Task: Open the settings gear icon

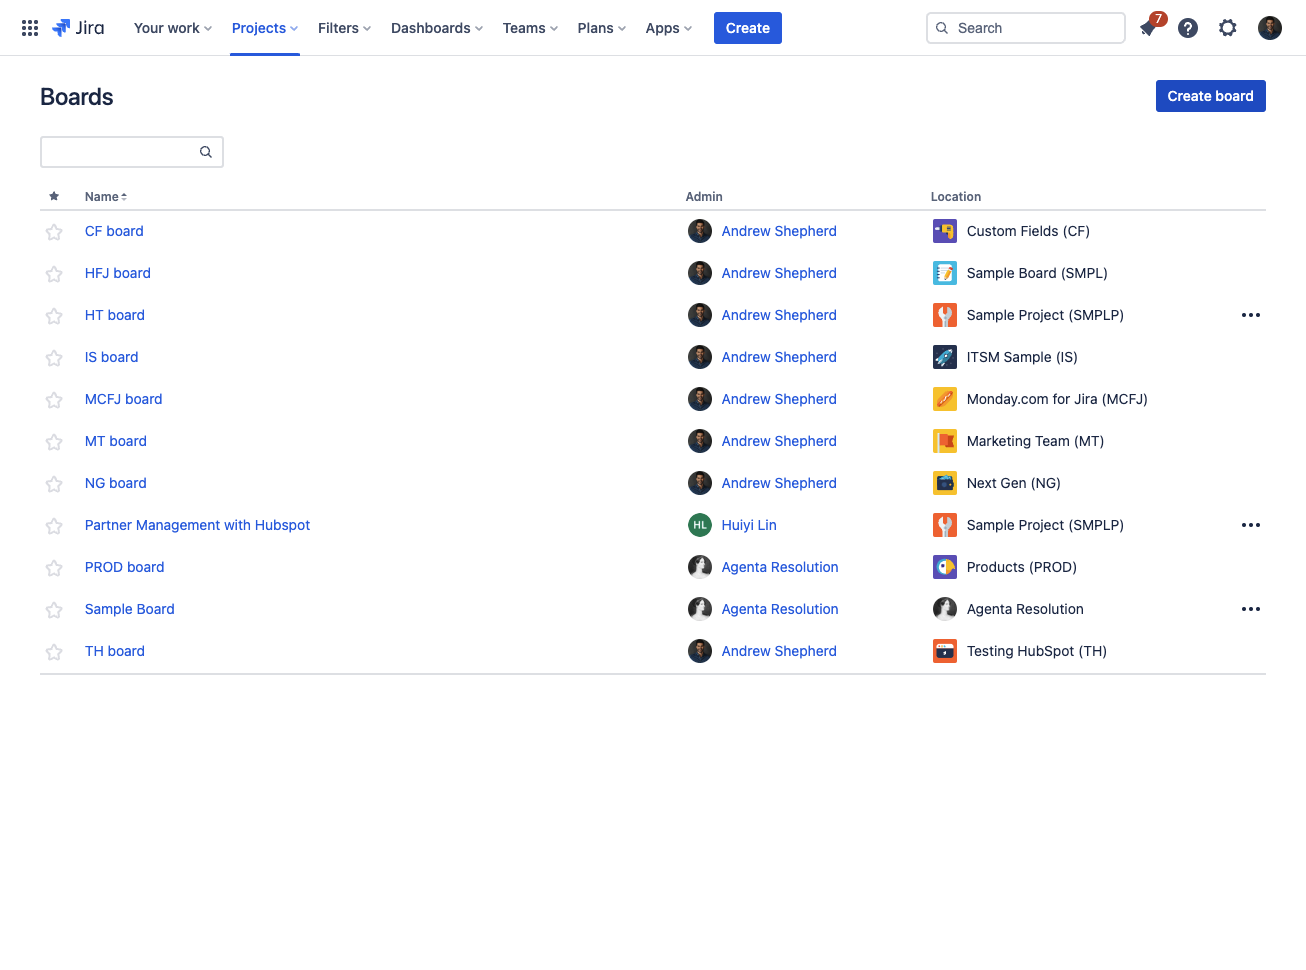Action: coord(1228,28)
